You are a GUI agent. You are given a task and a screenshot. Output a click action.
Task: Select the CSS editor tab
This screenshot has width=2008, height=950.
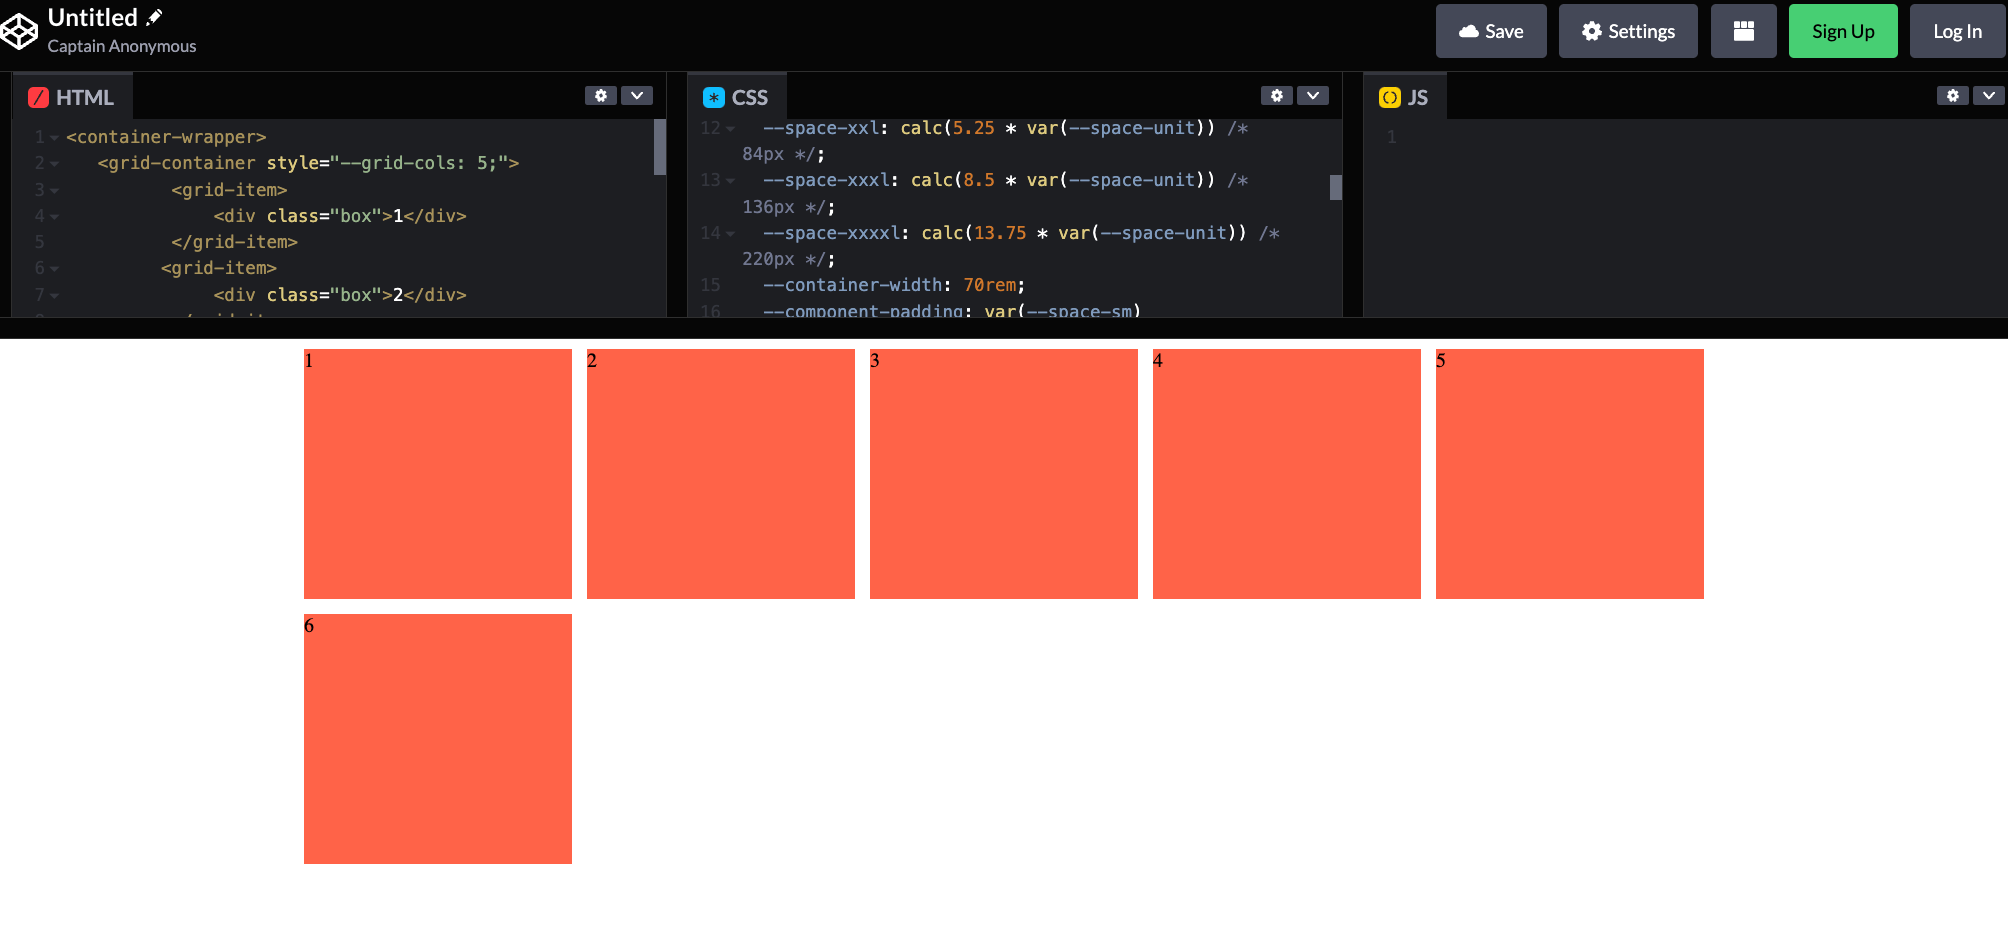pyautogui.click(x=737, y=97)
